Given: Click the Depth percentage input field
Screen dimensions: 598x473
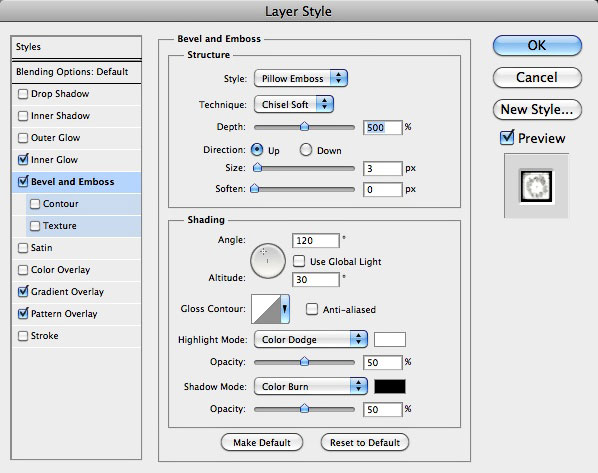Looking at the screenshot, I should tap(383, 127).
